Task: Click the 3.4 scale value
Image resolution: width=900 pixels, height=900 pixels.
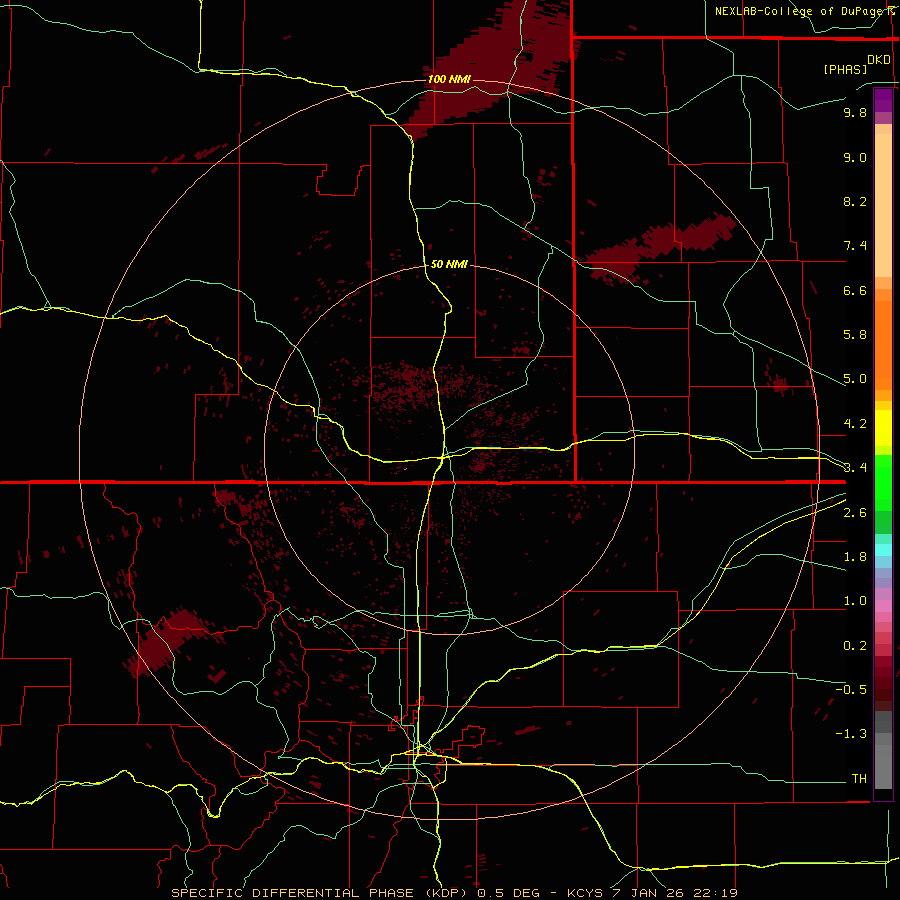Action: tap(855, 468)
